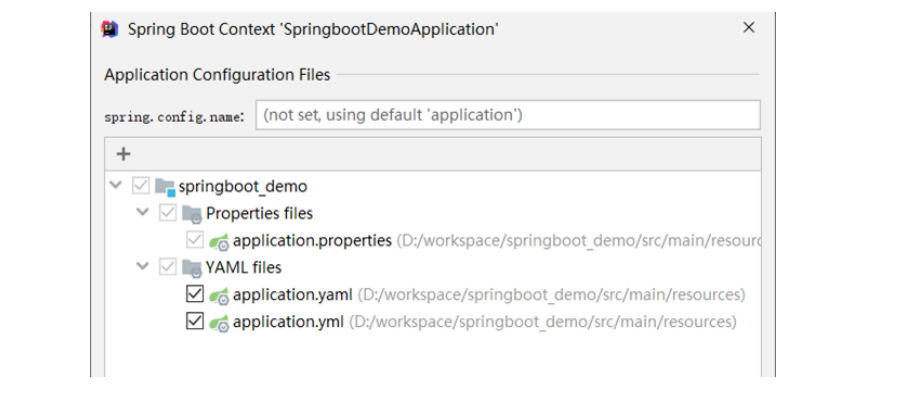This screenshot has height=400, width=912.
Task: Collapse the YAML files node
Action: coord(143,268)
